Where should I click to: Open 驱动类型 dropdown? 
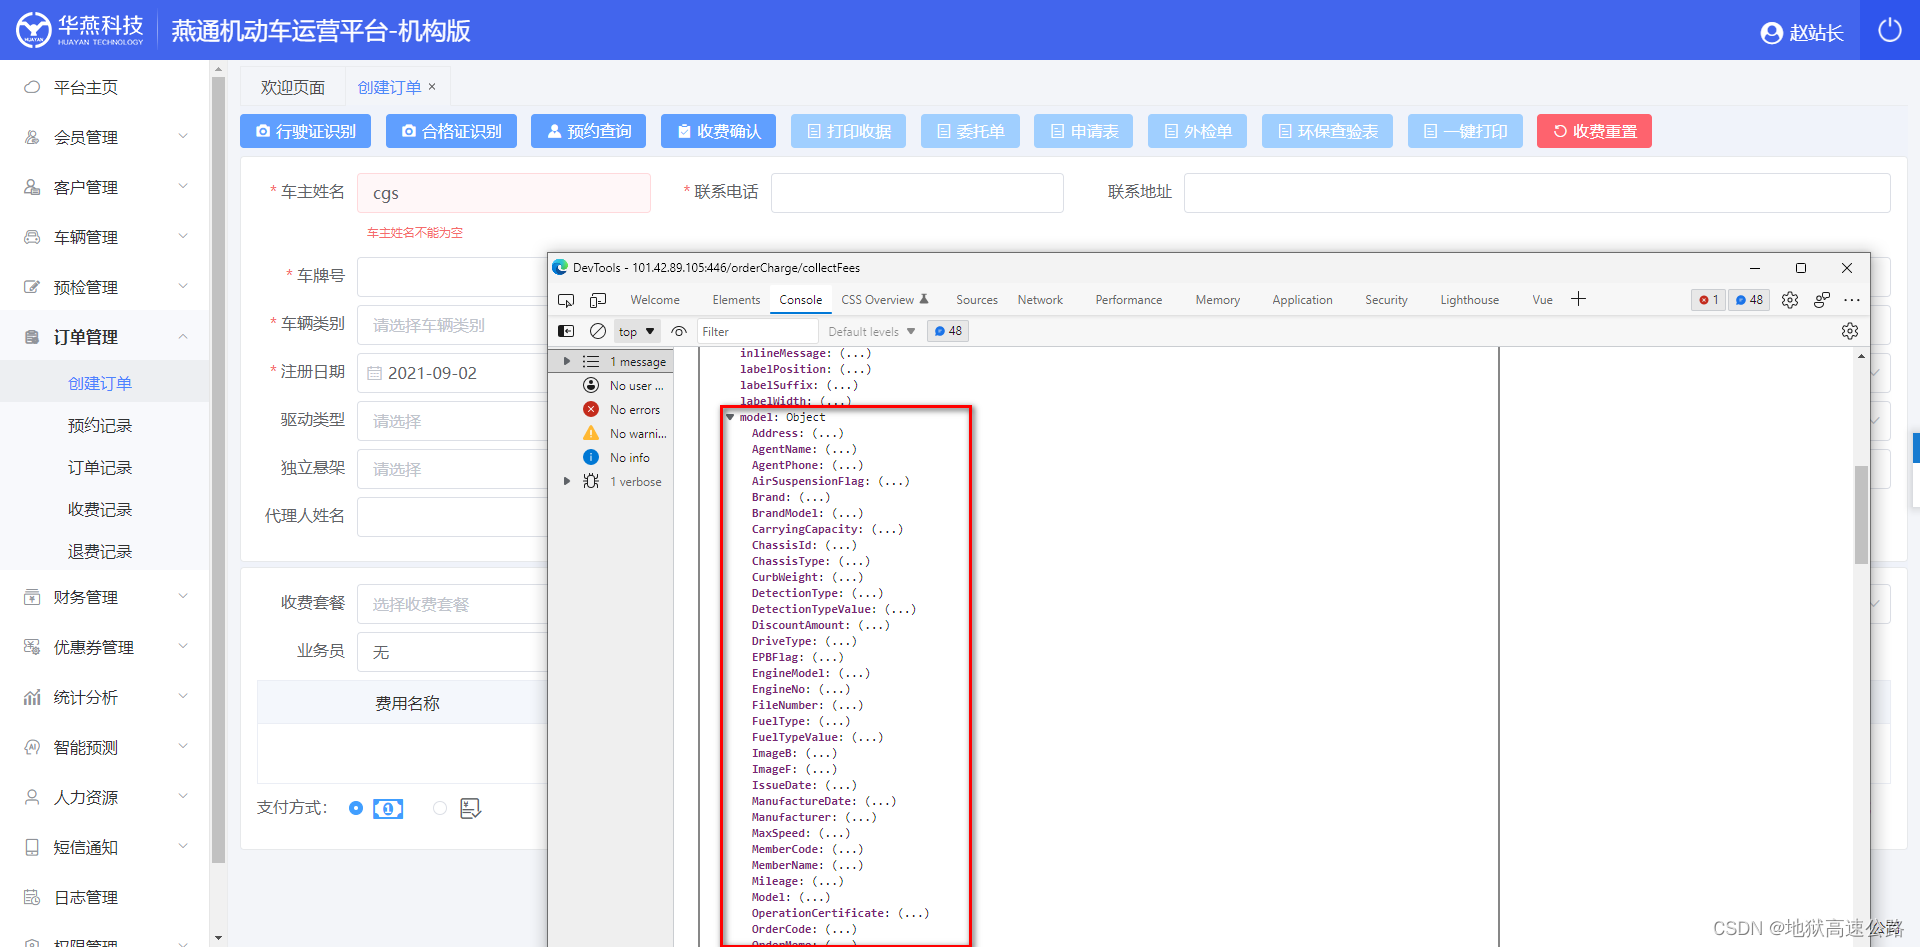pos(452,421)
